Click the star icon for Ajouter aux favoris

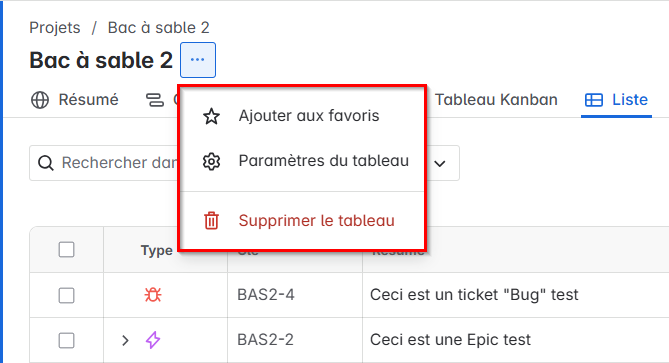click(x=211, y=116)
